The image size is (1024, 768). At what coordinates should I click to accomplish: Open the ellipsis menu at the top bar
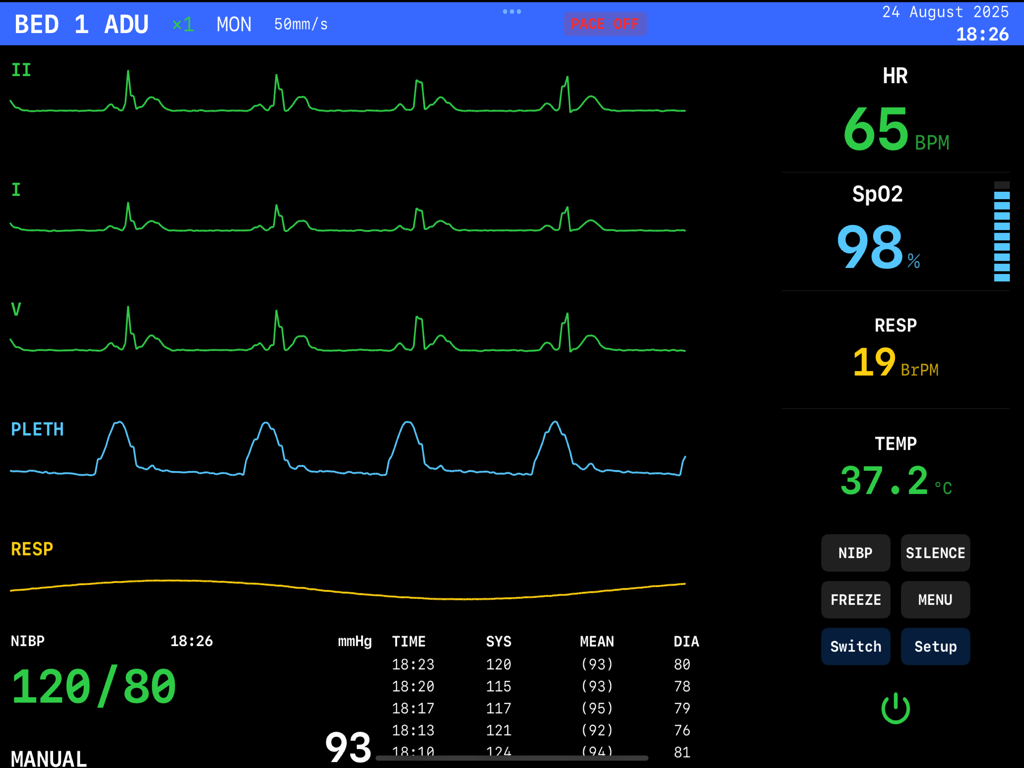pyautogui.click(x=511, y=12)
